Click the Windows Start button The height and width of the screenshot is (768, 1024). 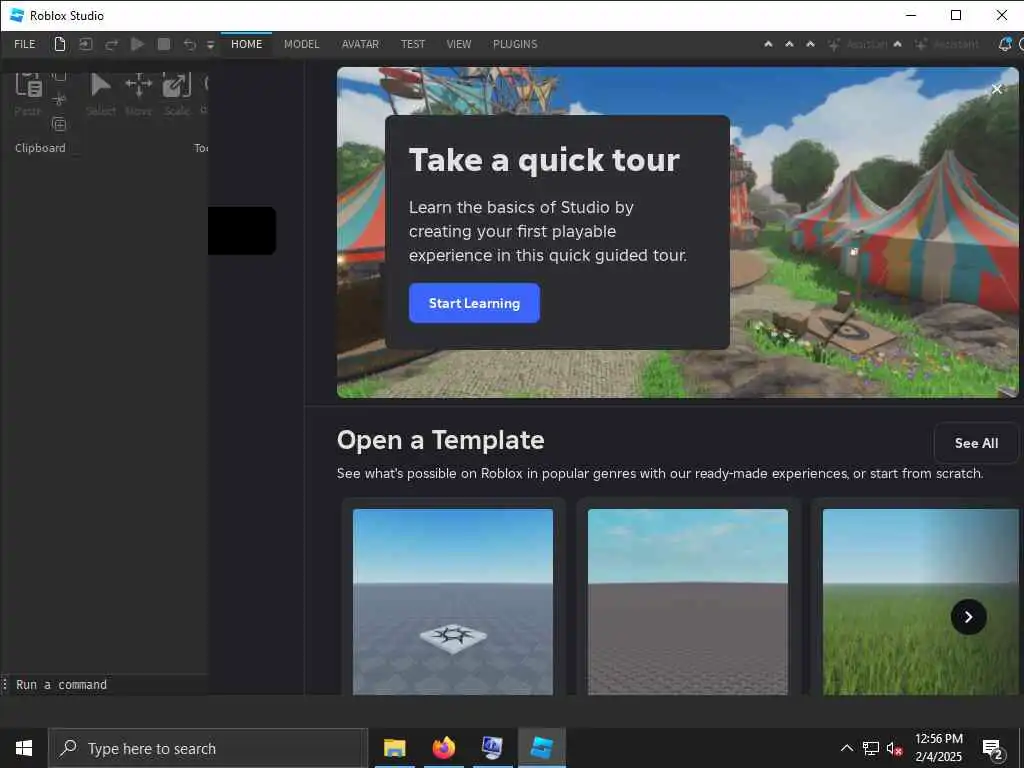(24, 748)
